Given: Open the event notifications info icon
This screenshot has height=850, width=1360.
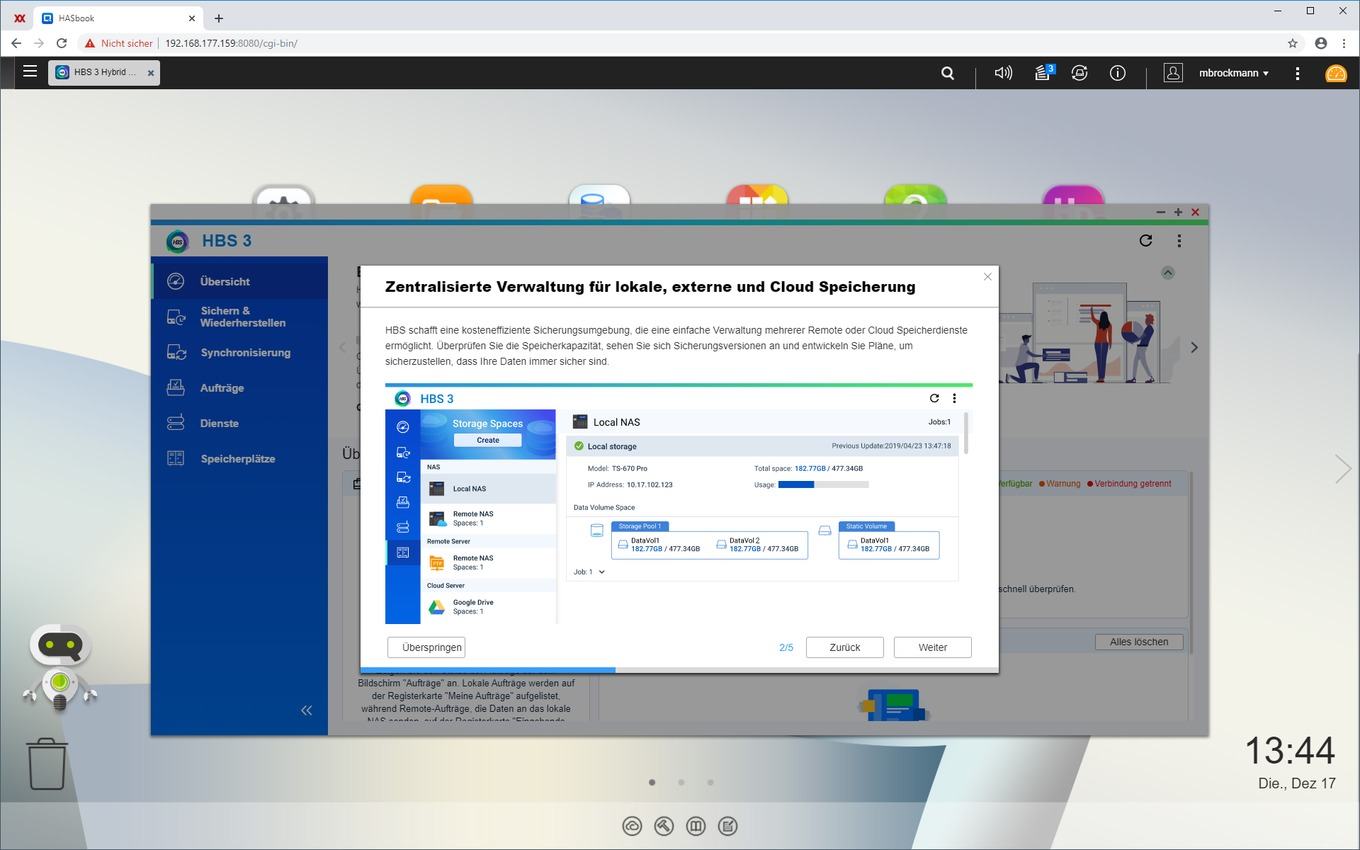Looking at the screenshot, I should point(1118,73).
